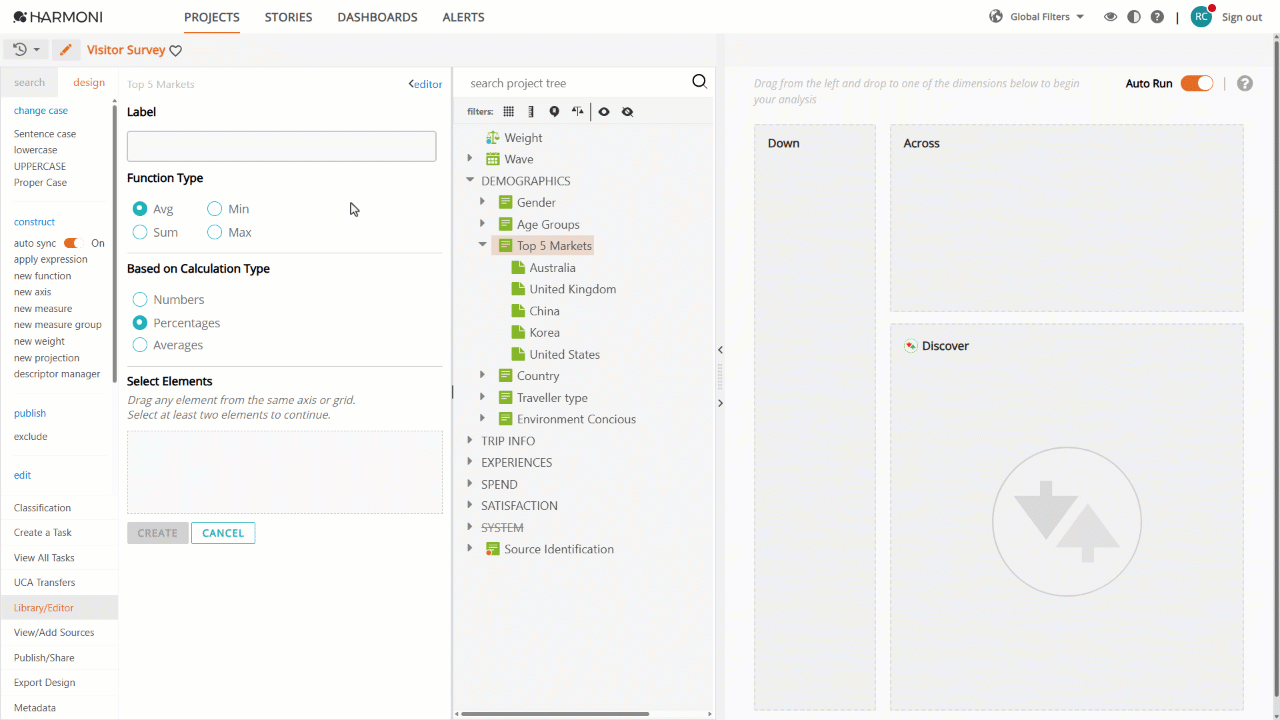This screenshot has width=1280, height=720.
Task: Click the tree horizontal scrollbar
Action: [555, 714]
